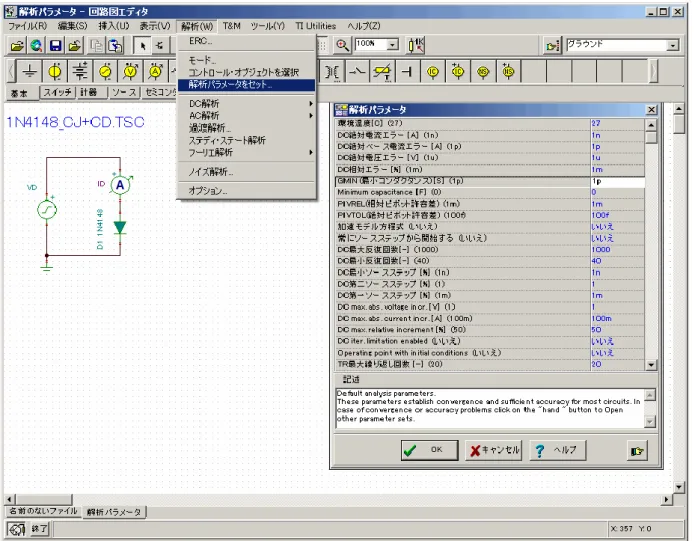Pick the +IC component icon
Screen dimensions: 695x541
click(458, 71)
